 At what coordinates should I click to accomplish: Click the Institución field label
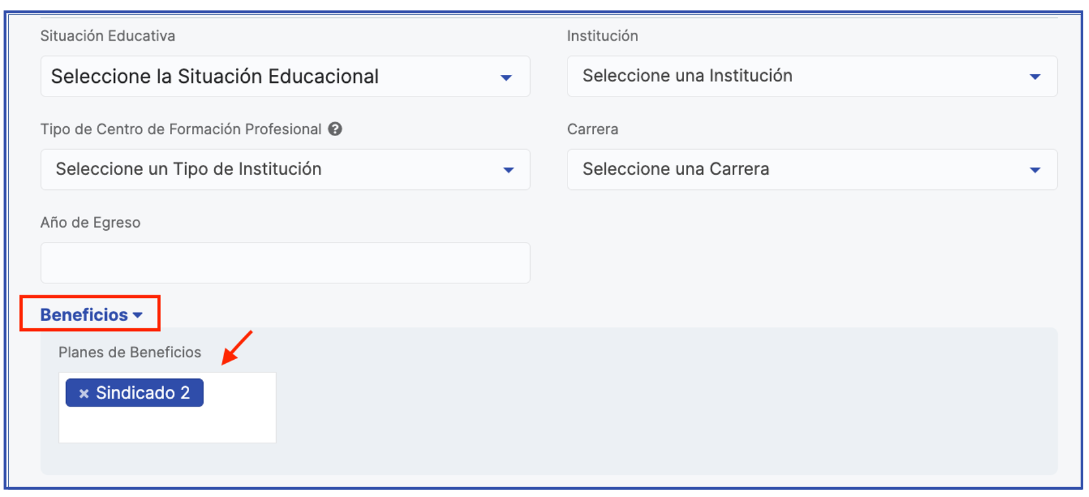(602, 36)
